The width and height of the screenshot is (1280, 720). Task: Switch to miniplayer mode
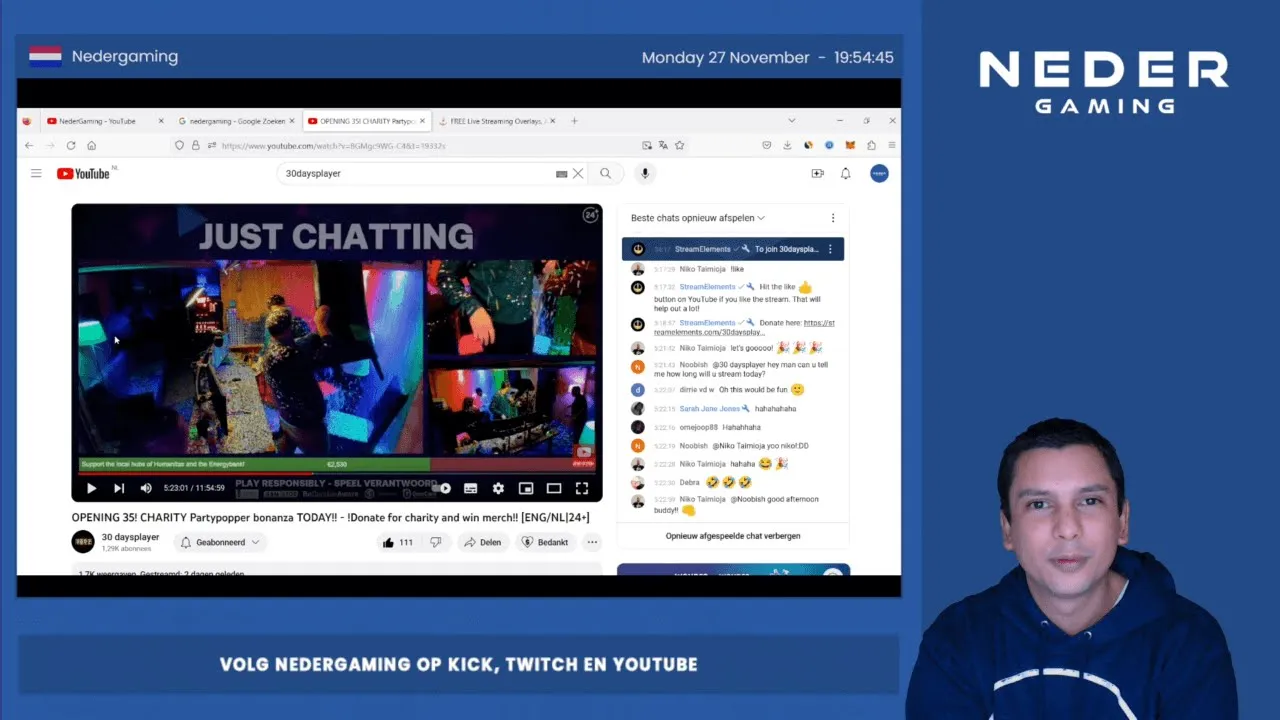pyautogui.click(x=526, y=488)
